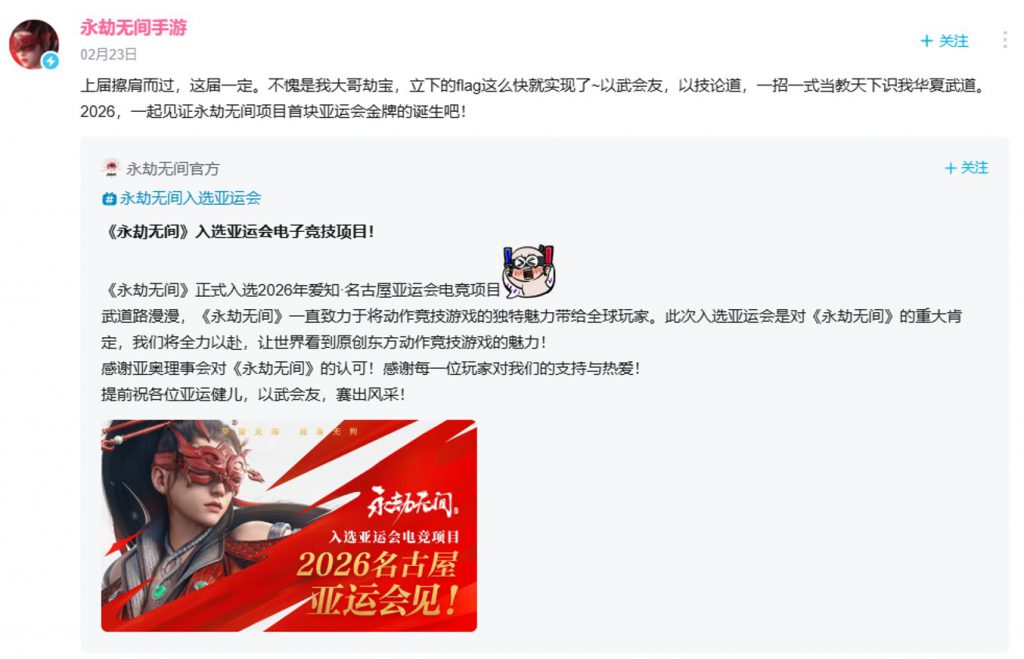The image size is (1024, 659).
Task: Open the 永劫无间入选亚运会 topic link
Action: click(190, 198)
